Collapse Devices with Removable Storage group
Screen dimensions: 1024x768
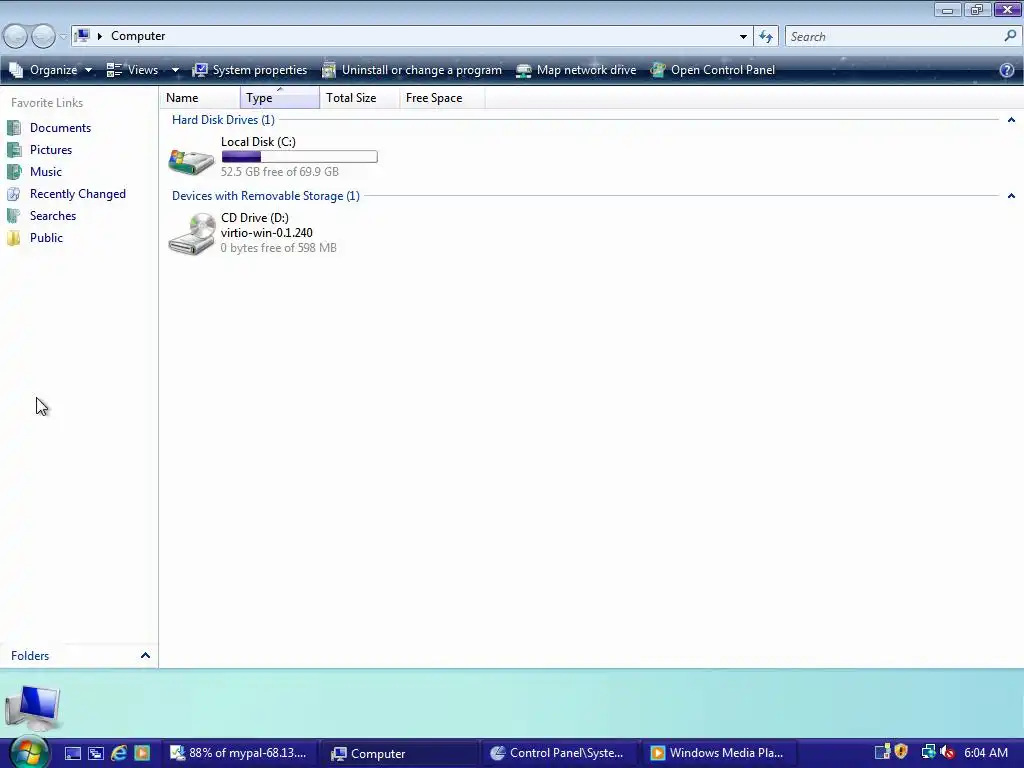click(x=1011, y=196)
